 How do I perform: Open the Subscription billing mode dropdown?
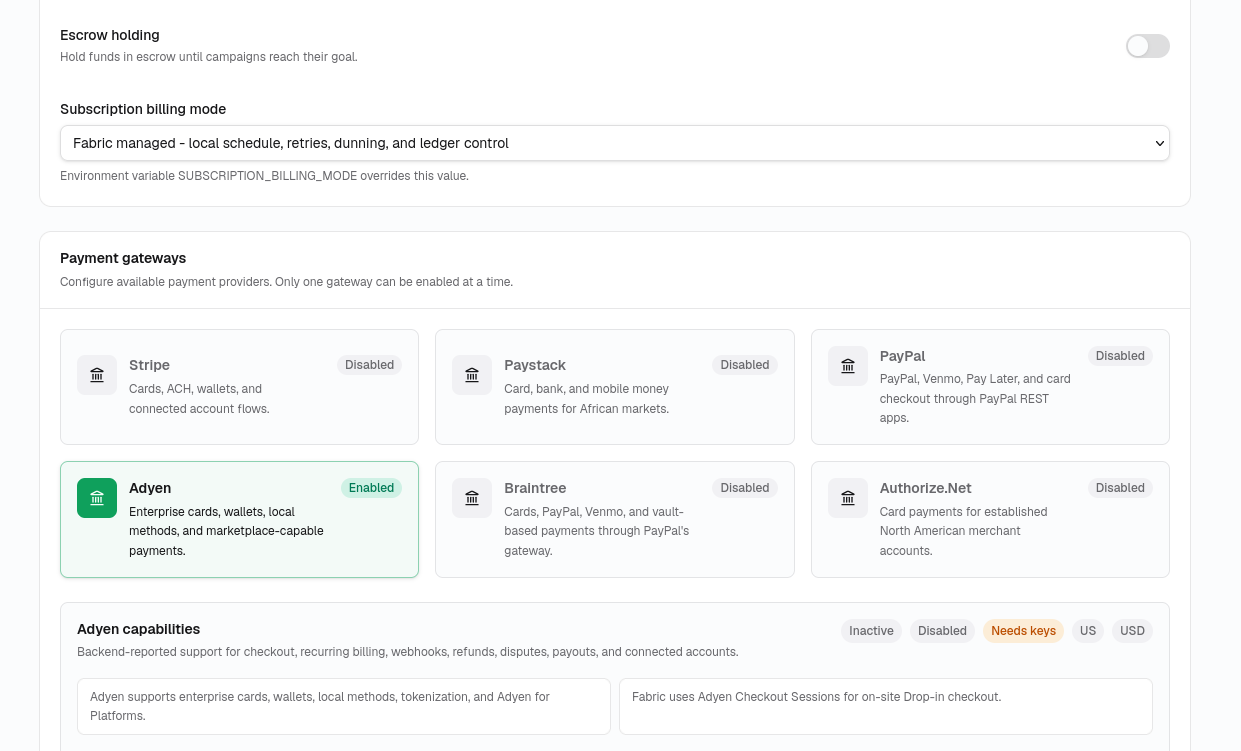615,143
